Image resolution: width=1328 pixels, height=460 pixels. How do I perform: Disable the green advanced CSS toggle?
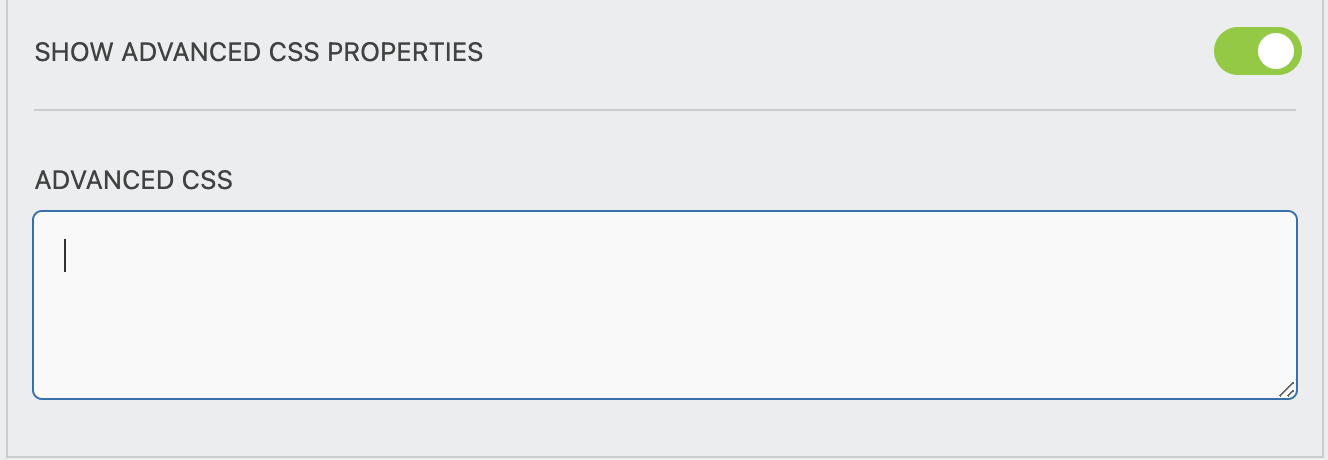pos(1257,52)
